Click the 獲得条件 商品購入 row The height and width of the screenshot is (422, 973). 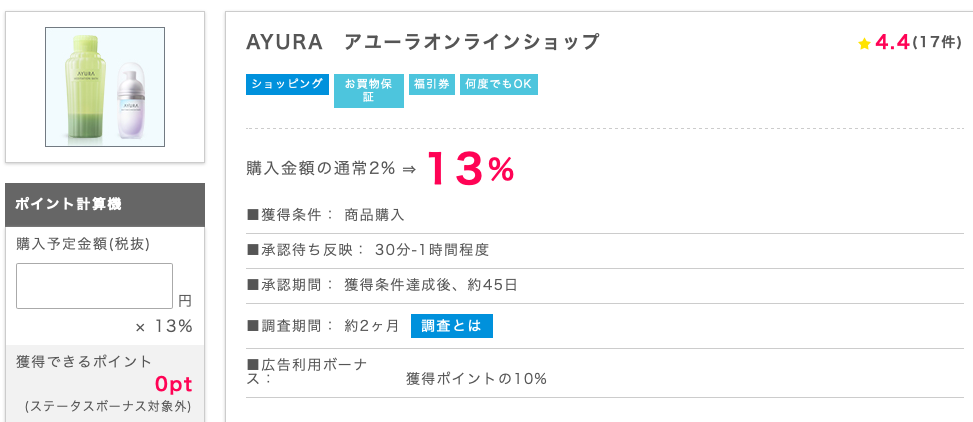(326, 215)
